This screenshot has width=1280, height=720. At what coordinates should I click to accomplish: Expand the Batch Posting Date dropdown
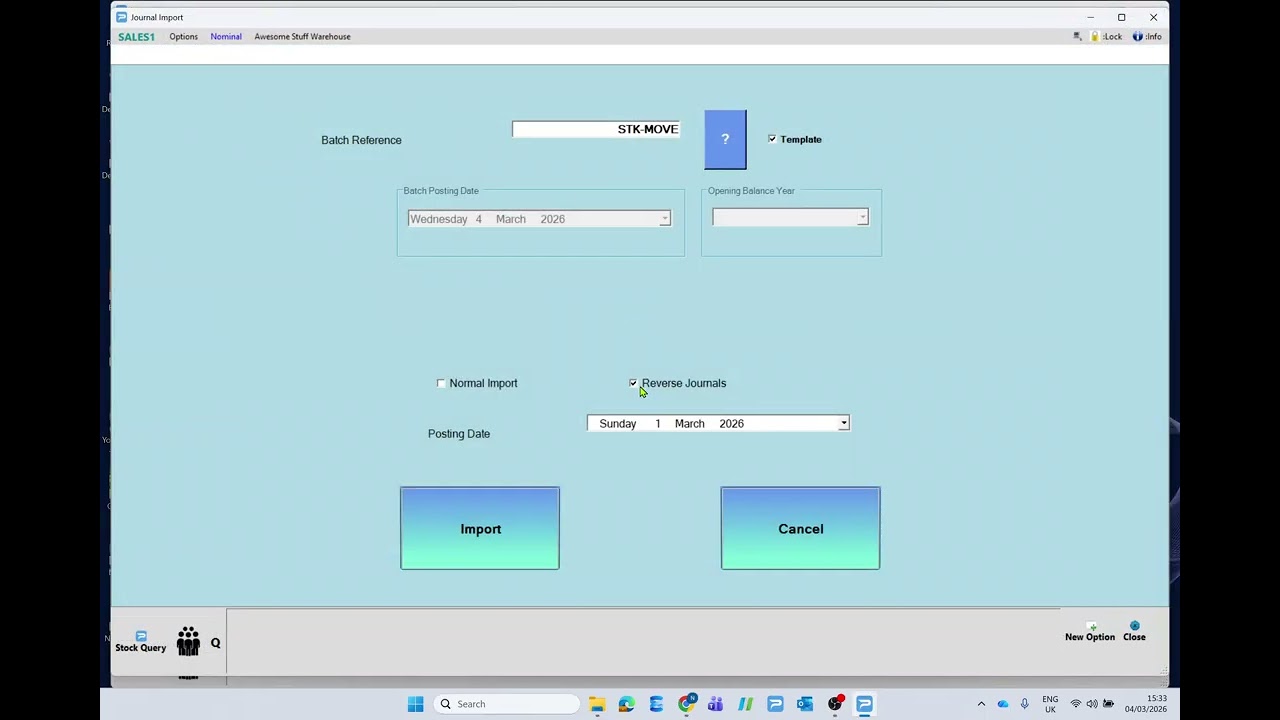pyautogui.click(x=664, y=219)
